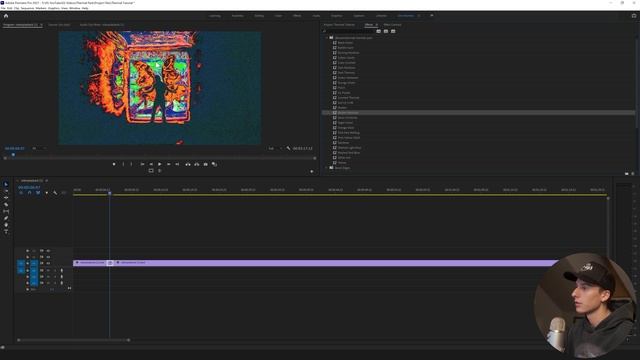This screenshot has width=640, height=360.
Task: Open the File menu
Action: pos(3,8)
